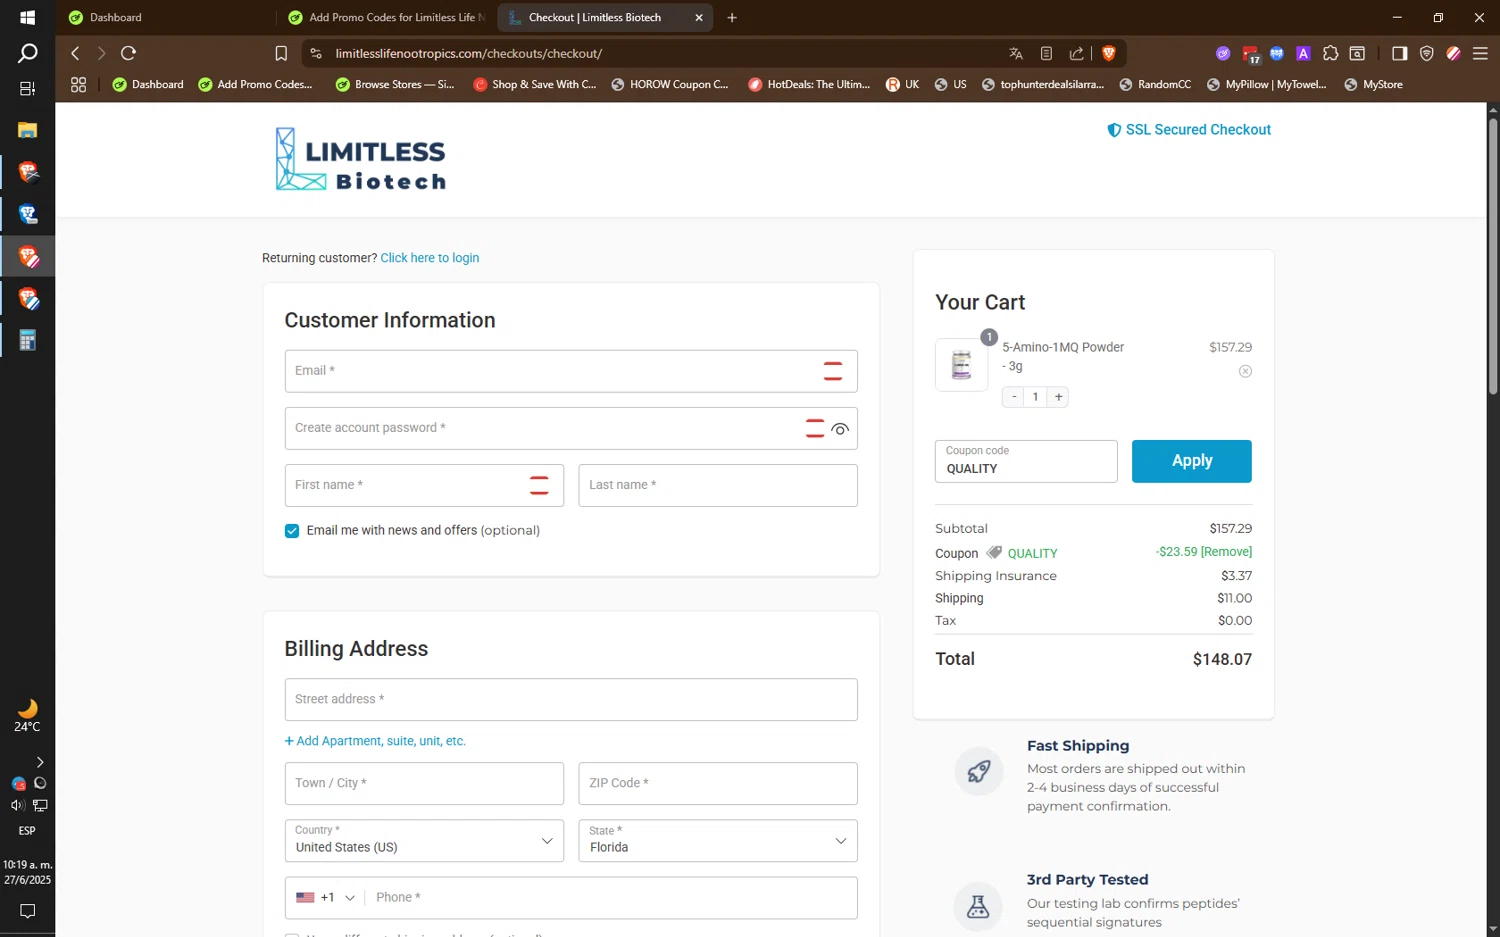Focus the First name field
The width and height of the screenshot is (1500, 937).
(424, 485)
